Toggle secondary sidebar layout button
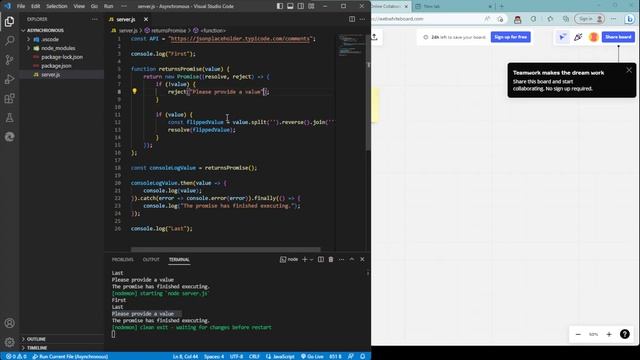Screen dimensions: 640x360 coord(301,6)
